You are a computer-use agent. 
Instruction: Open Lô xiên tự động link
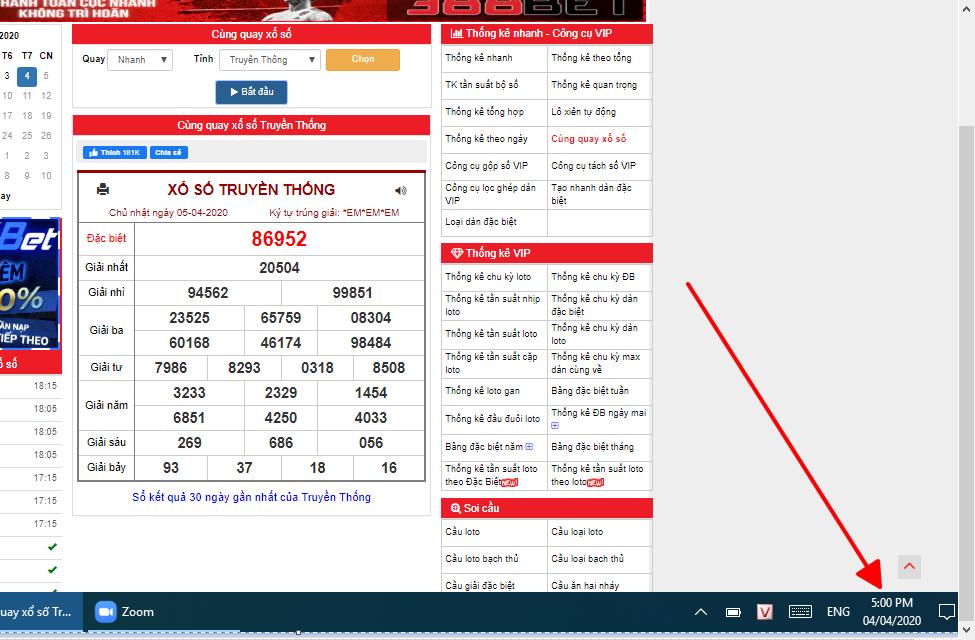coord(583,112)
